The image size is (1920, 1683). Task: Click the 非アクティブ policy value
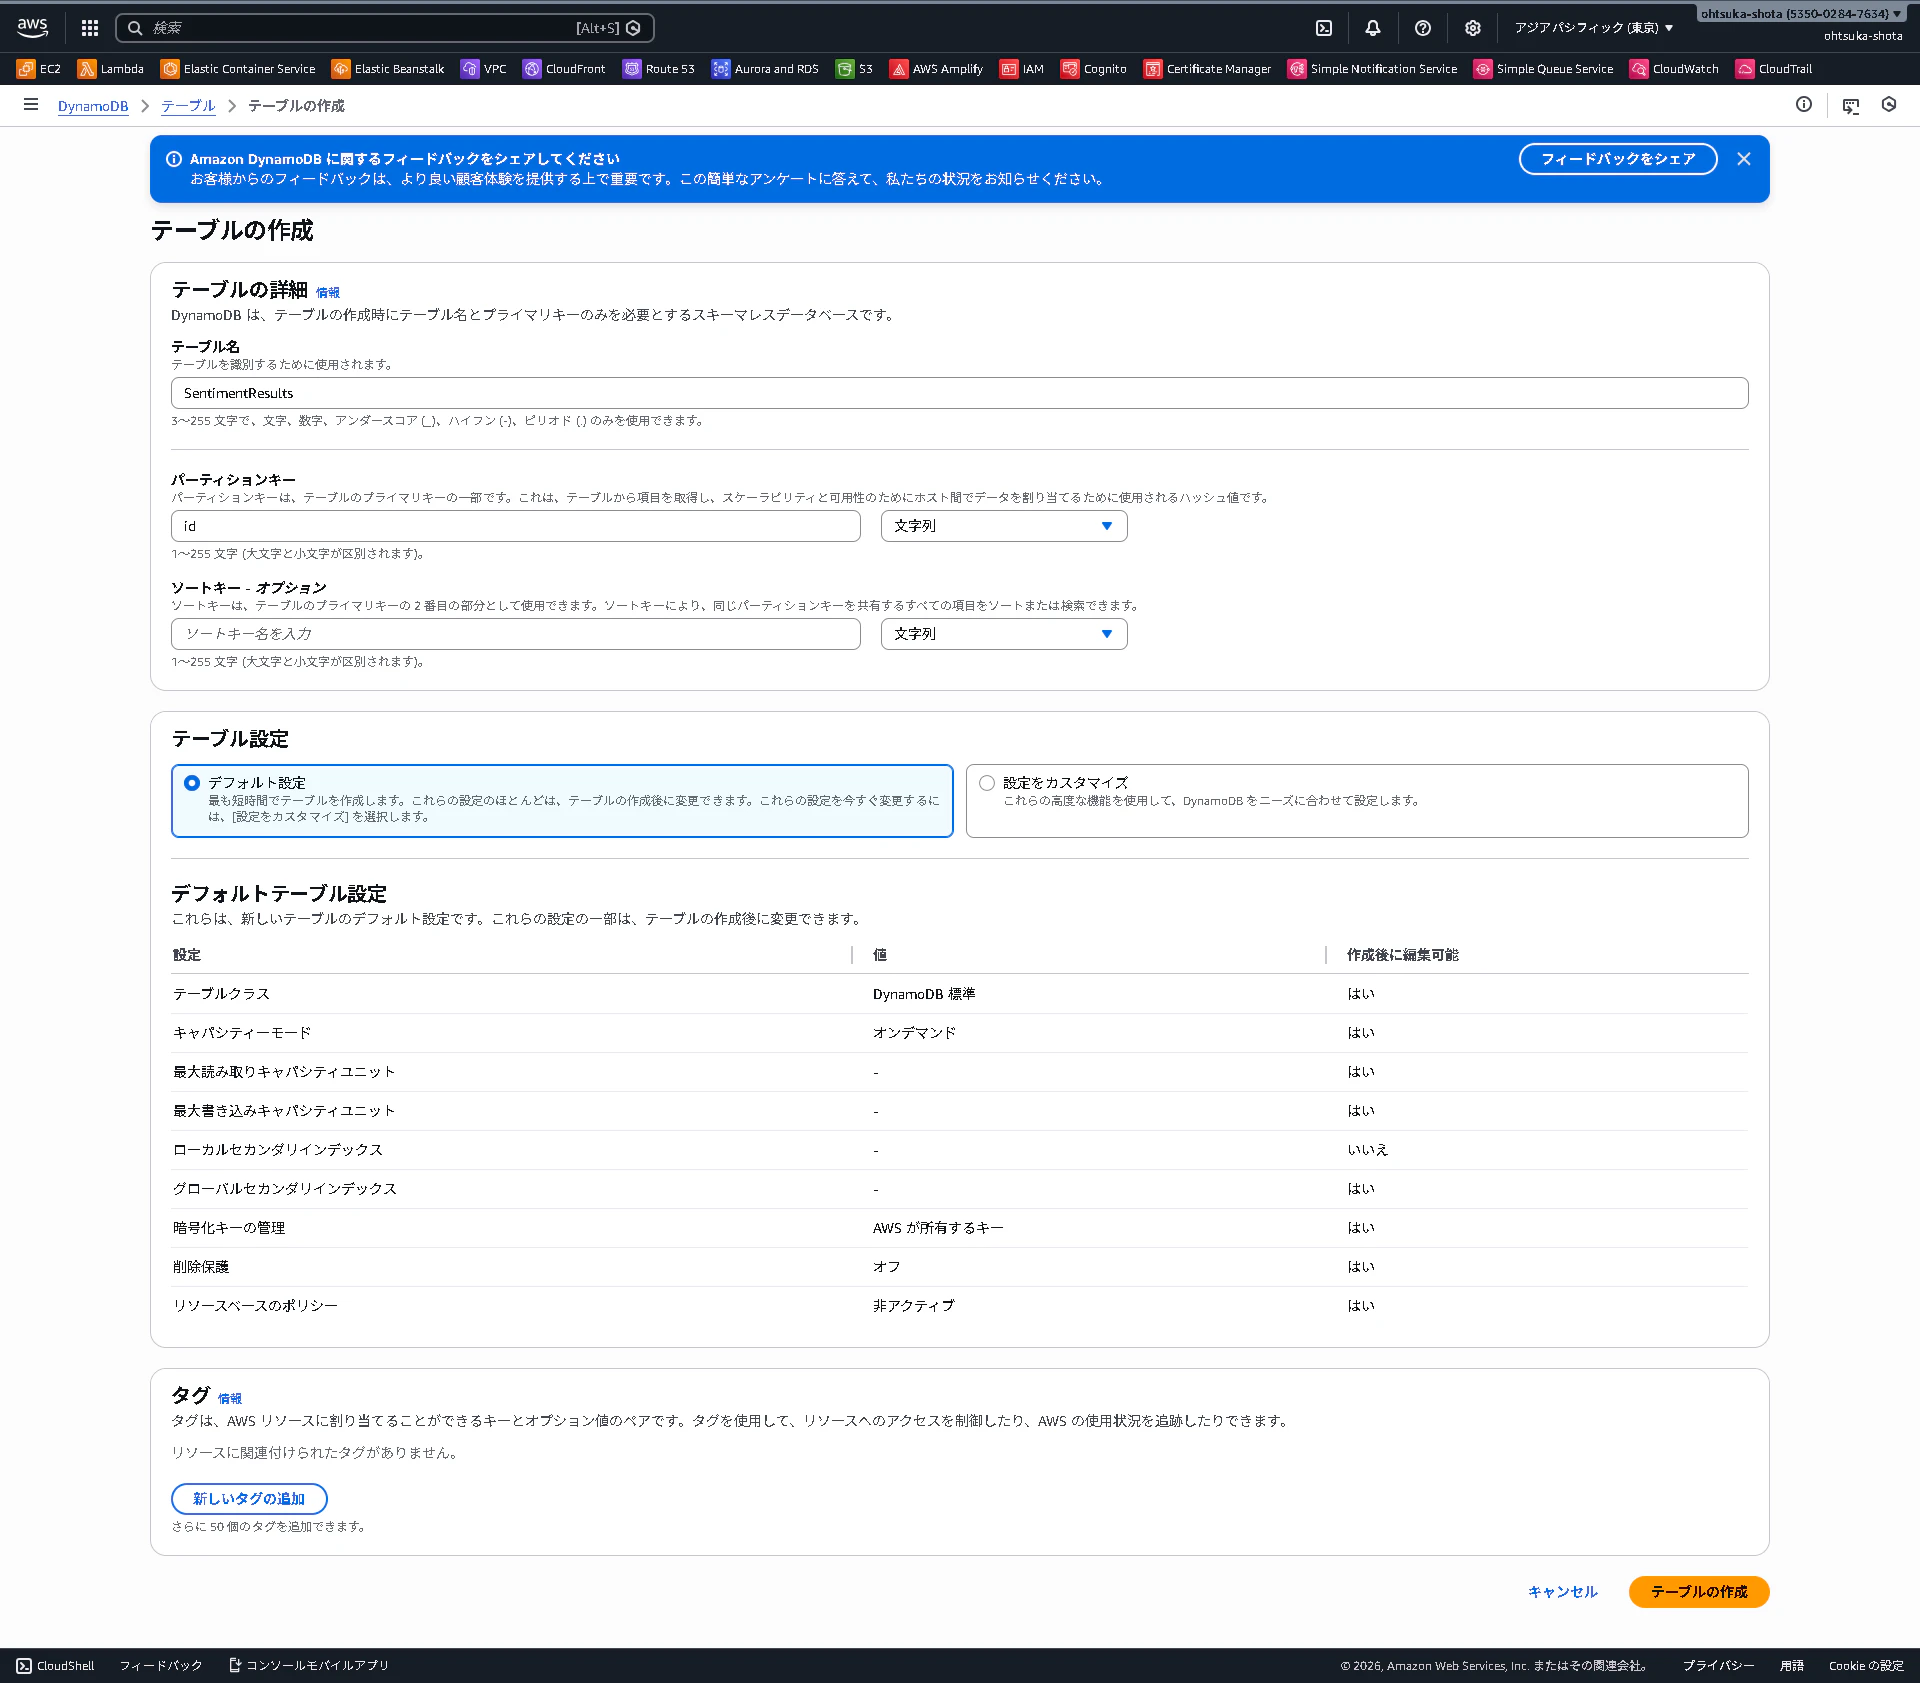tap(914, 1306)
